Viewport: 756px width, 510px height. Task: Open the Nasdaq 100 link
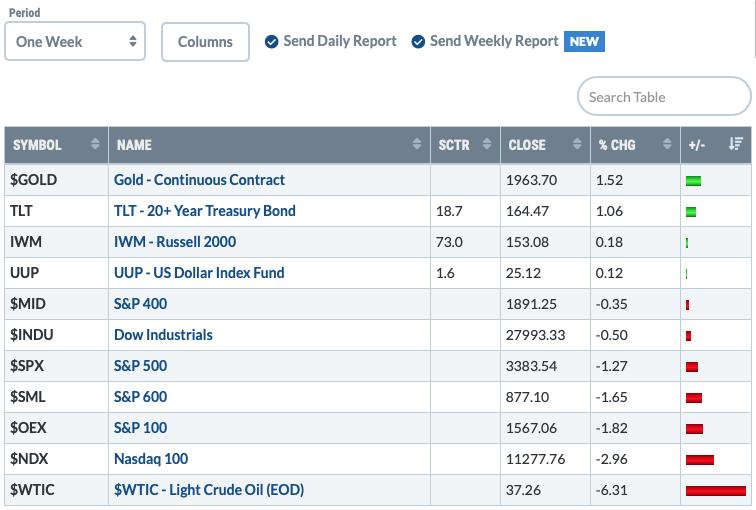[151, 458]
